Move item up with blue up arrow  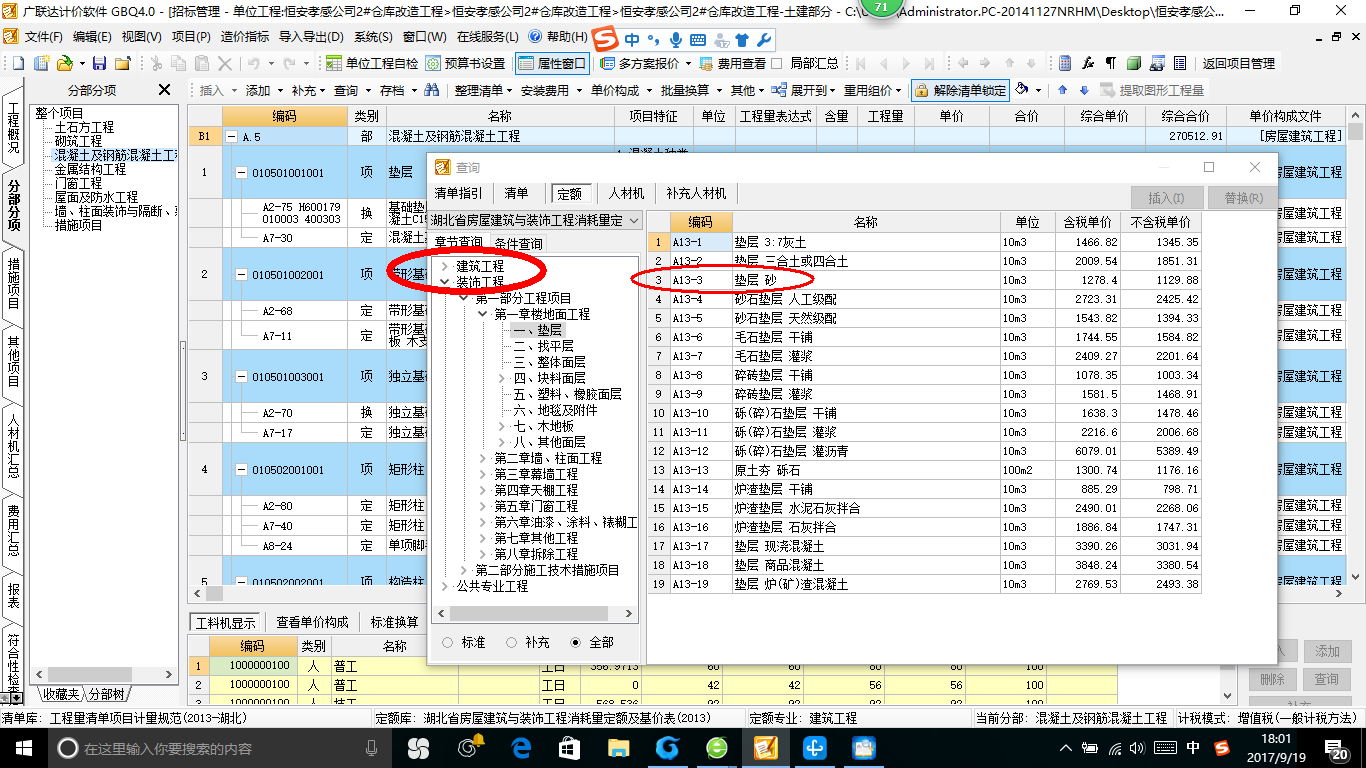click(1062, 90)
